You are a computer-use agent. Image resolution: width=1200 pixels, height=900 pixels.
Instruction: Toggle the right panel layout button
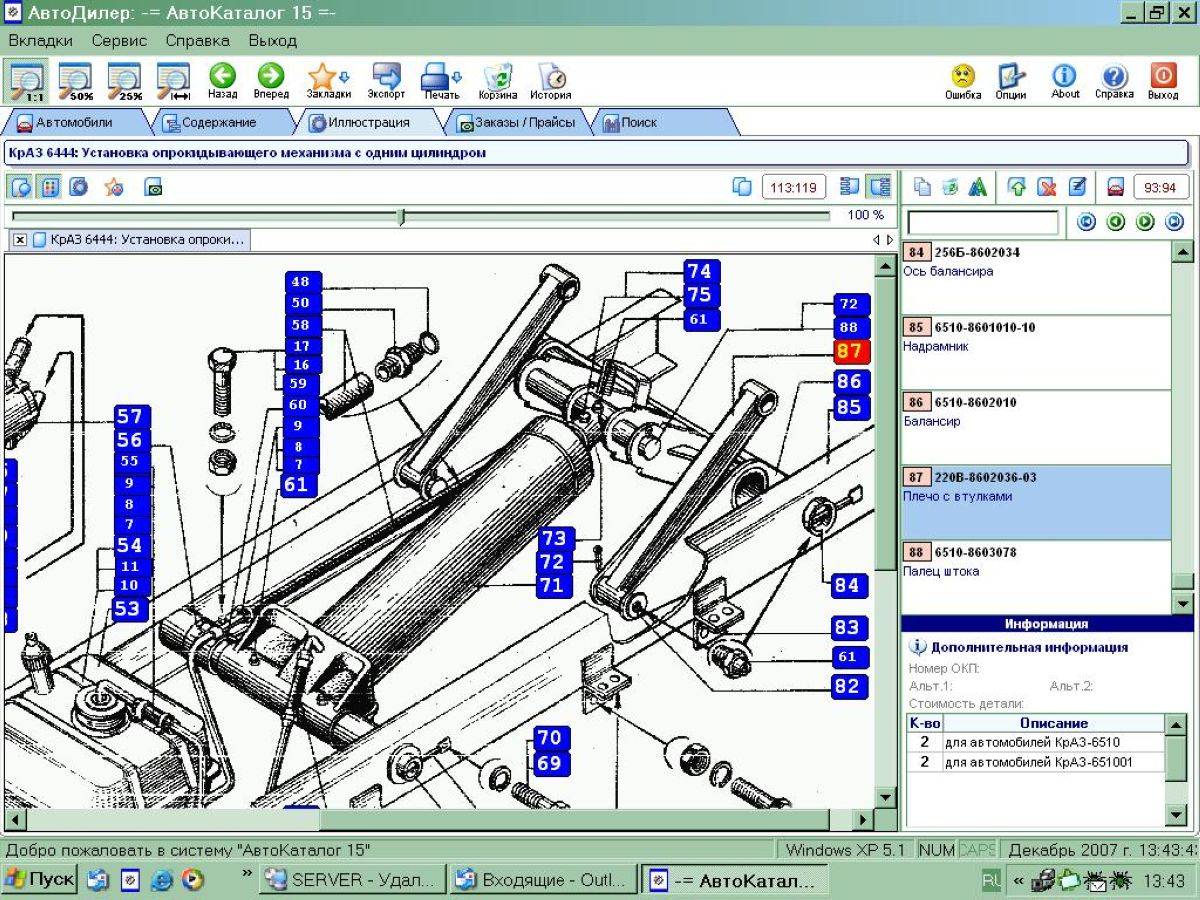pyautogui.click(x=880, y=187)
